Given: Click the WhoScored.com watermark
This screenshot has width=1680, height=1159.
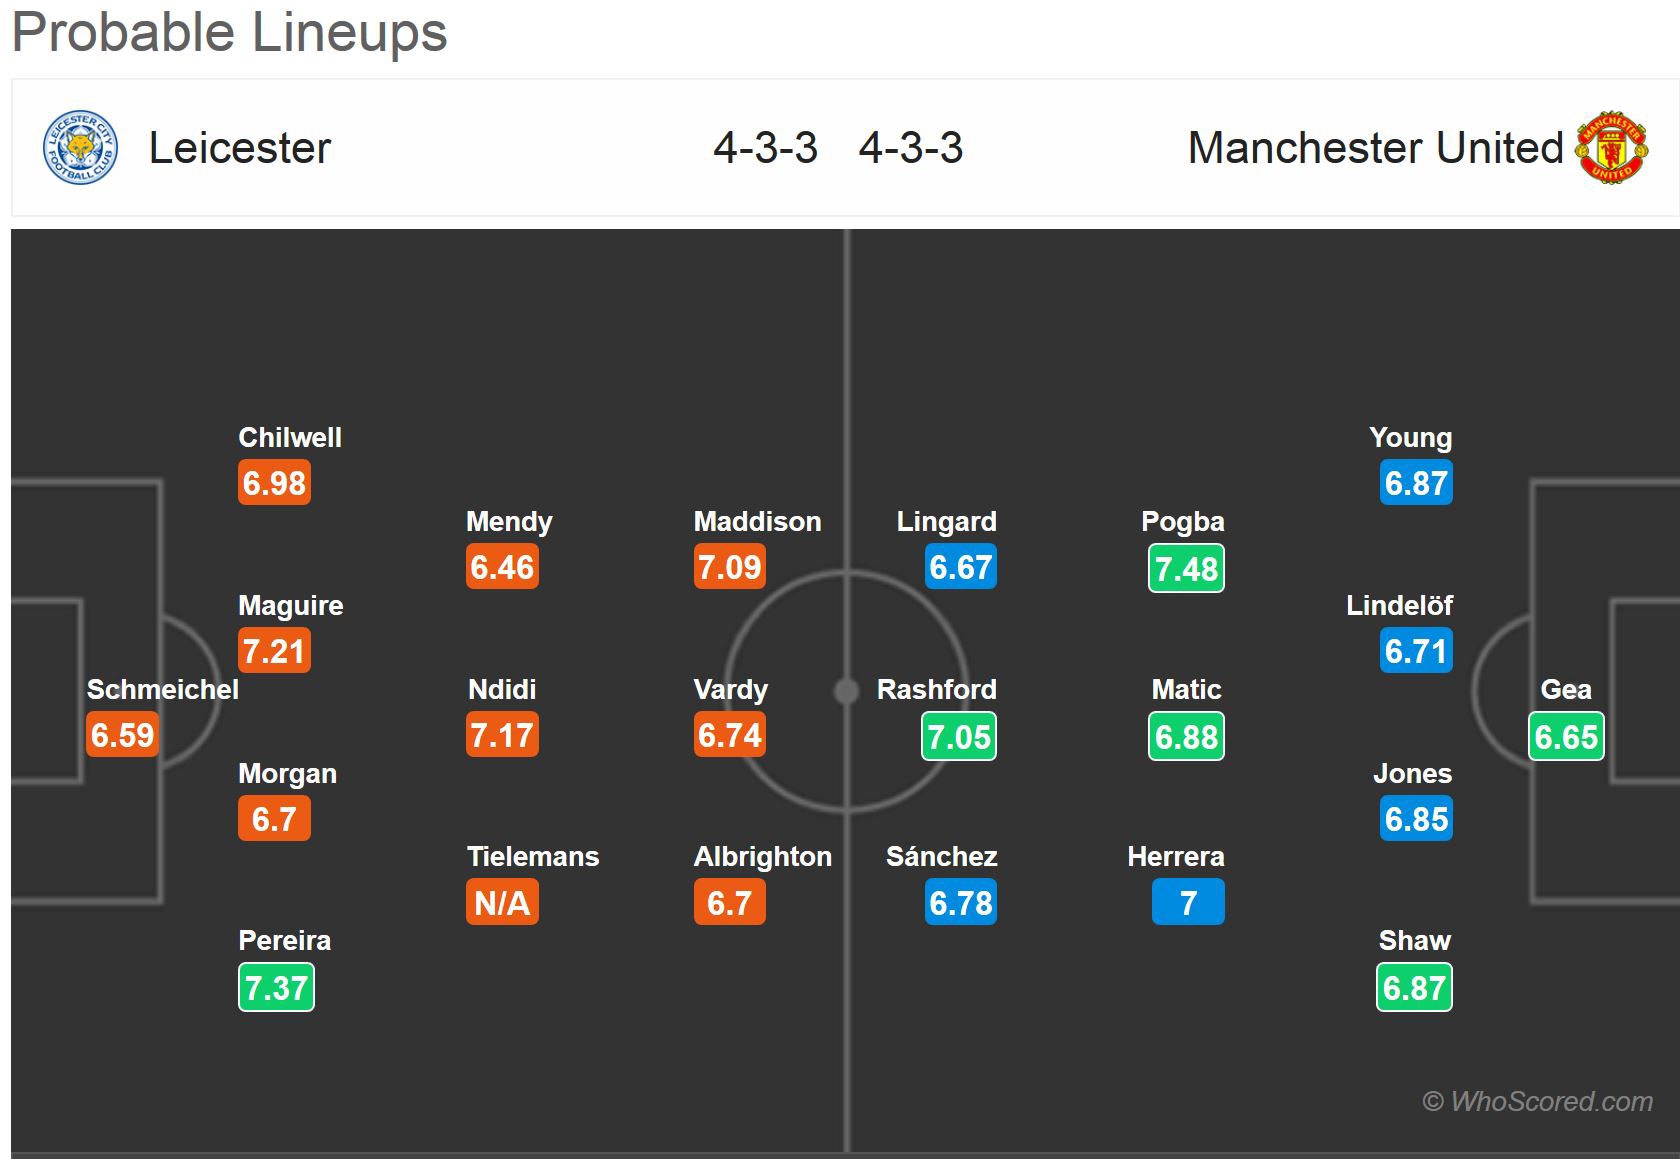Looking at the screenshot, I should pos(1537,1101).
